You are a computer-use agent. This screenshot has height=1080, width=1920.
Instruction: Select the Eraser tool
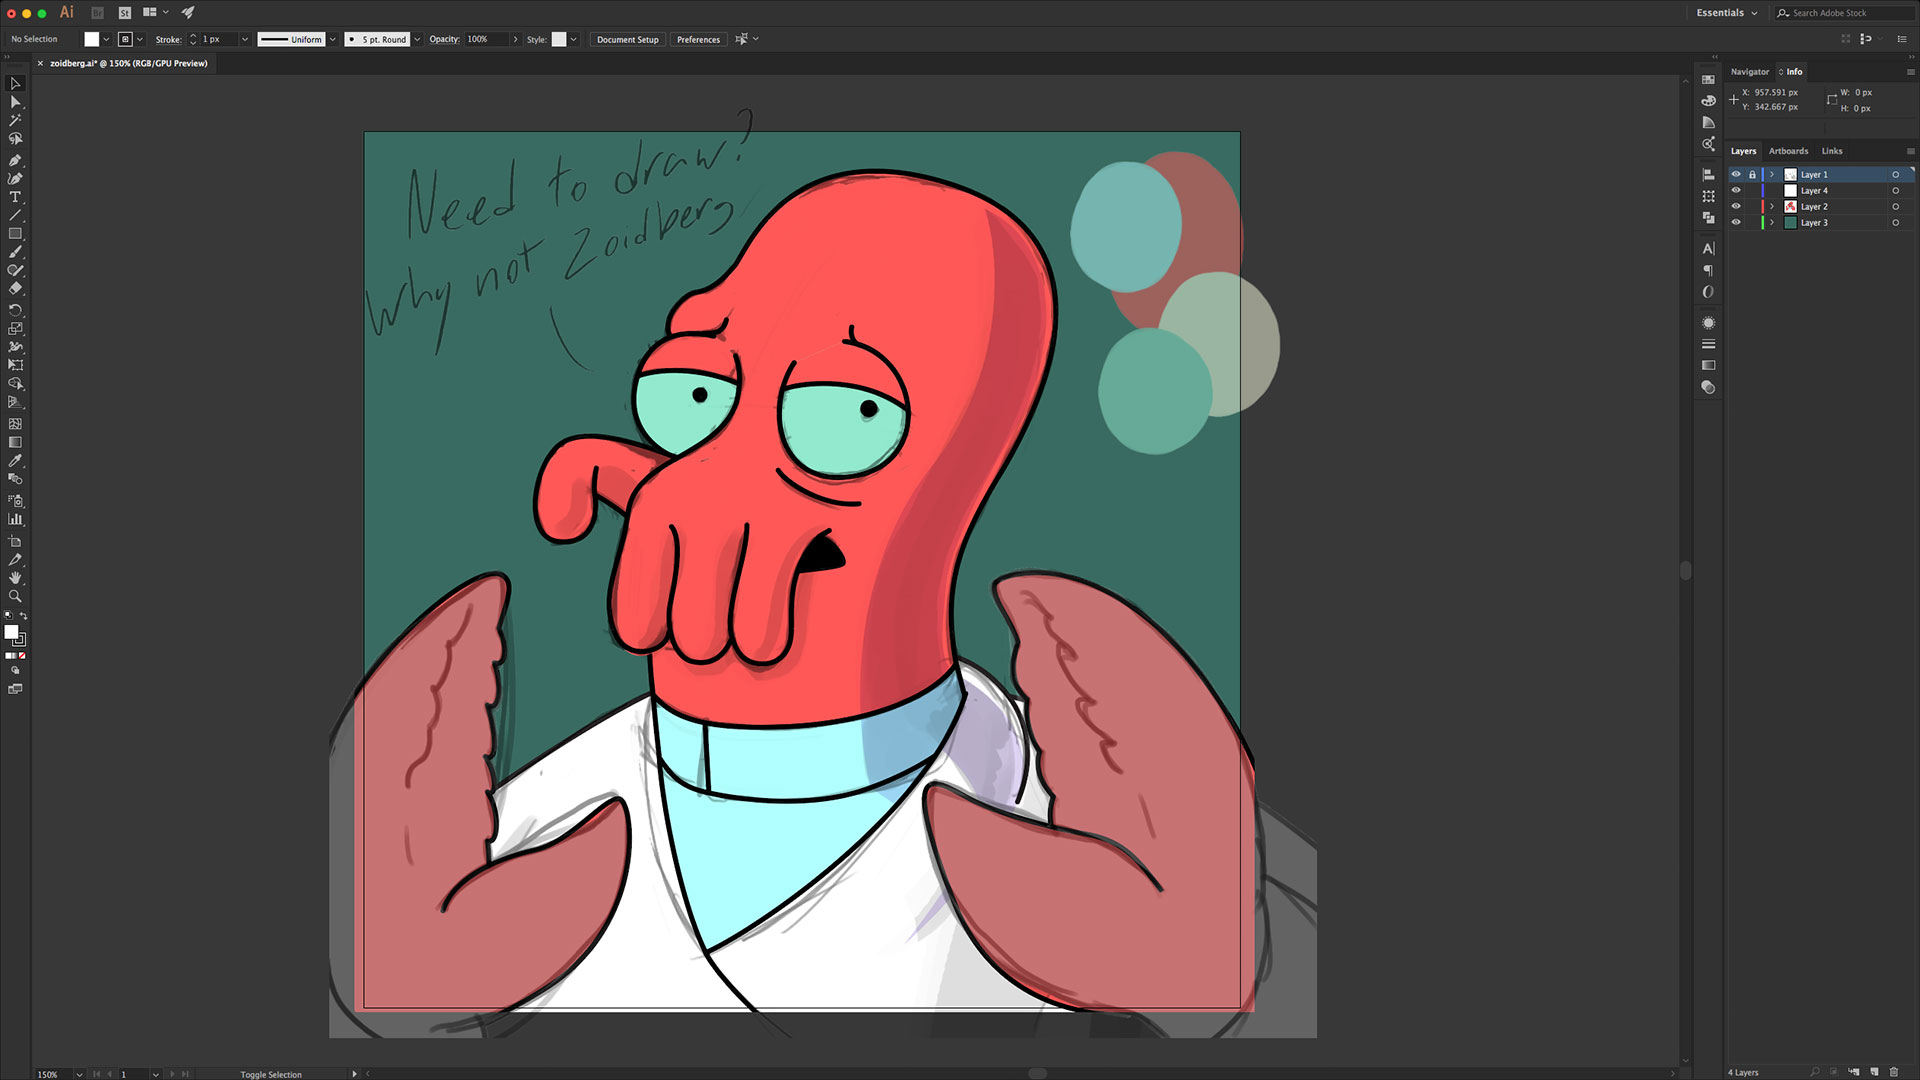point(15,289)
